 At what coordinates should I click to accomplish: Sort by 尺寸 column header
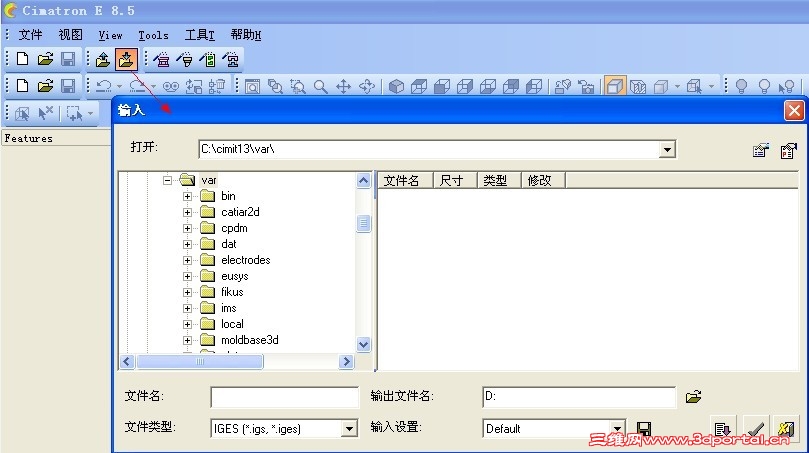pyautogui.click(x=455, y=181)
